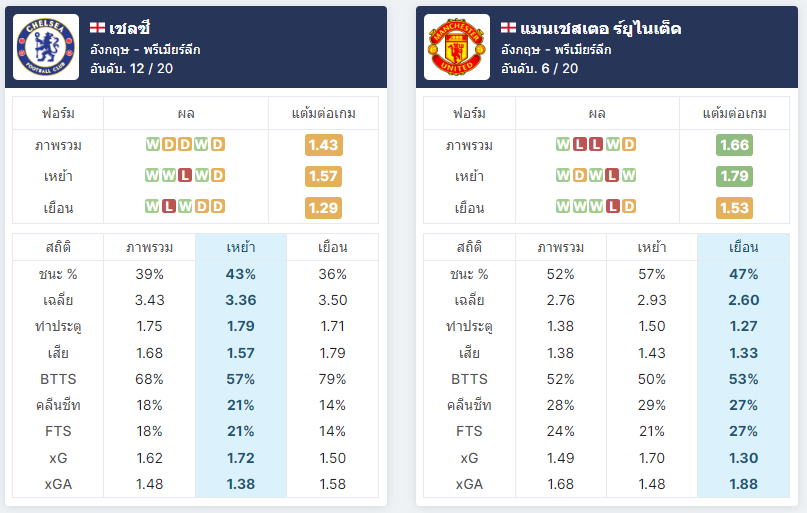The width and height of the screenshot is (807, 513).
Task: Click the red L in Chelsea's เหย้า form row
Action: (185, 175)
